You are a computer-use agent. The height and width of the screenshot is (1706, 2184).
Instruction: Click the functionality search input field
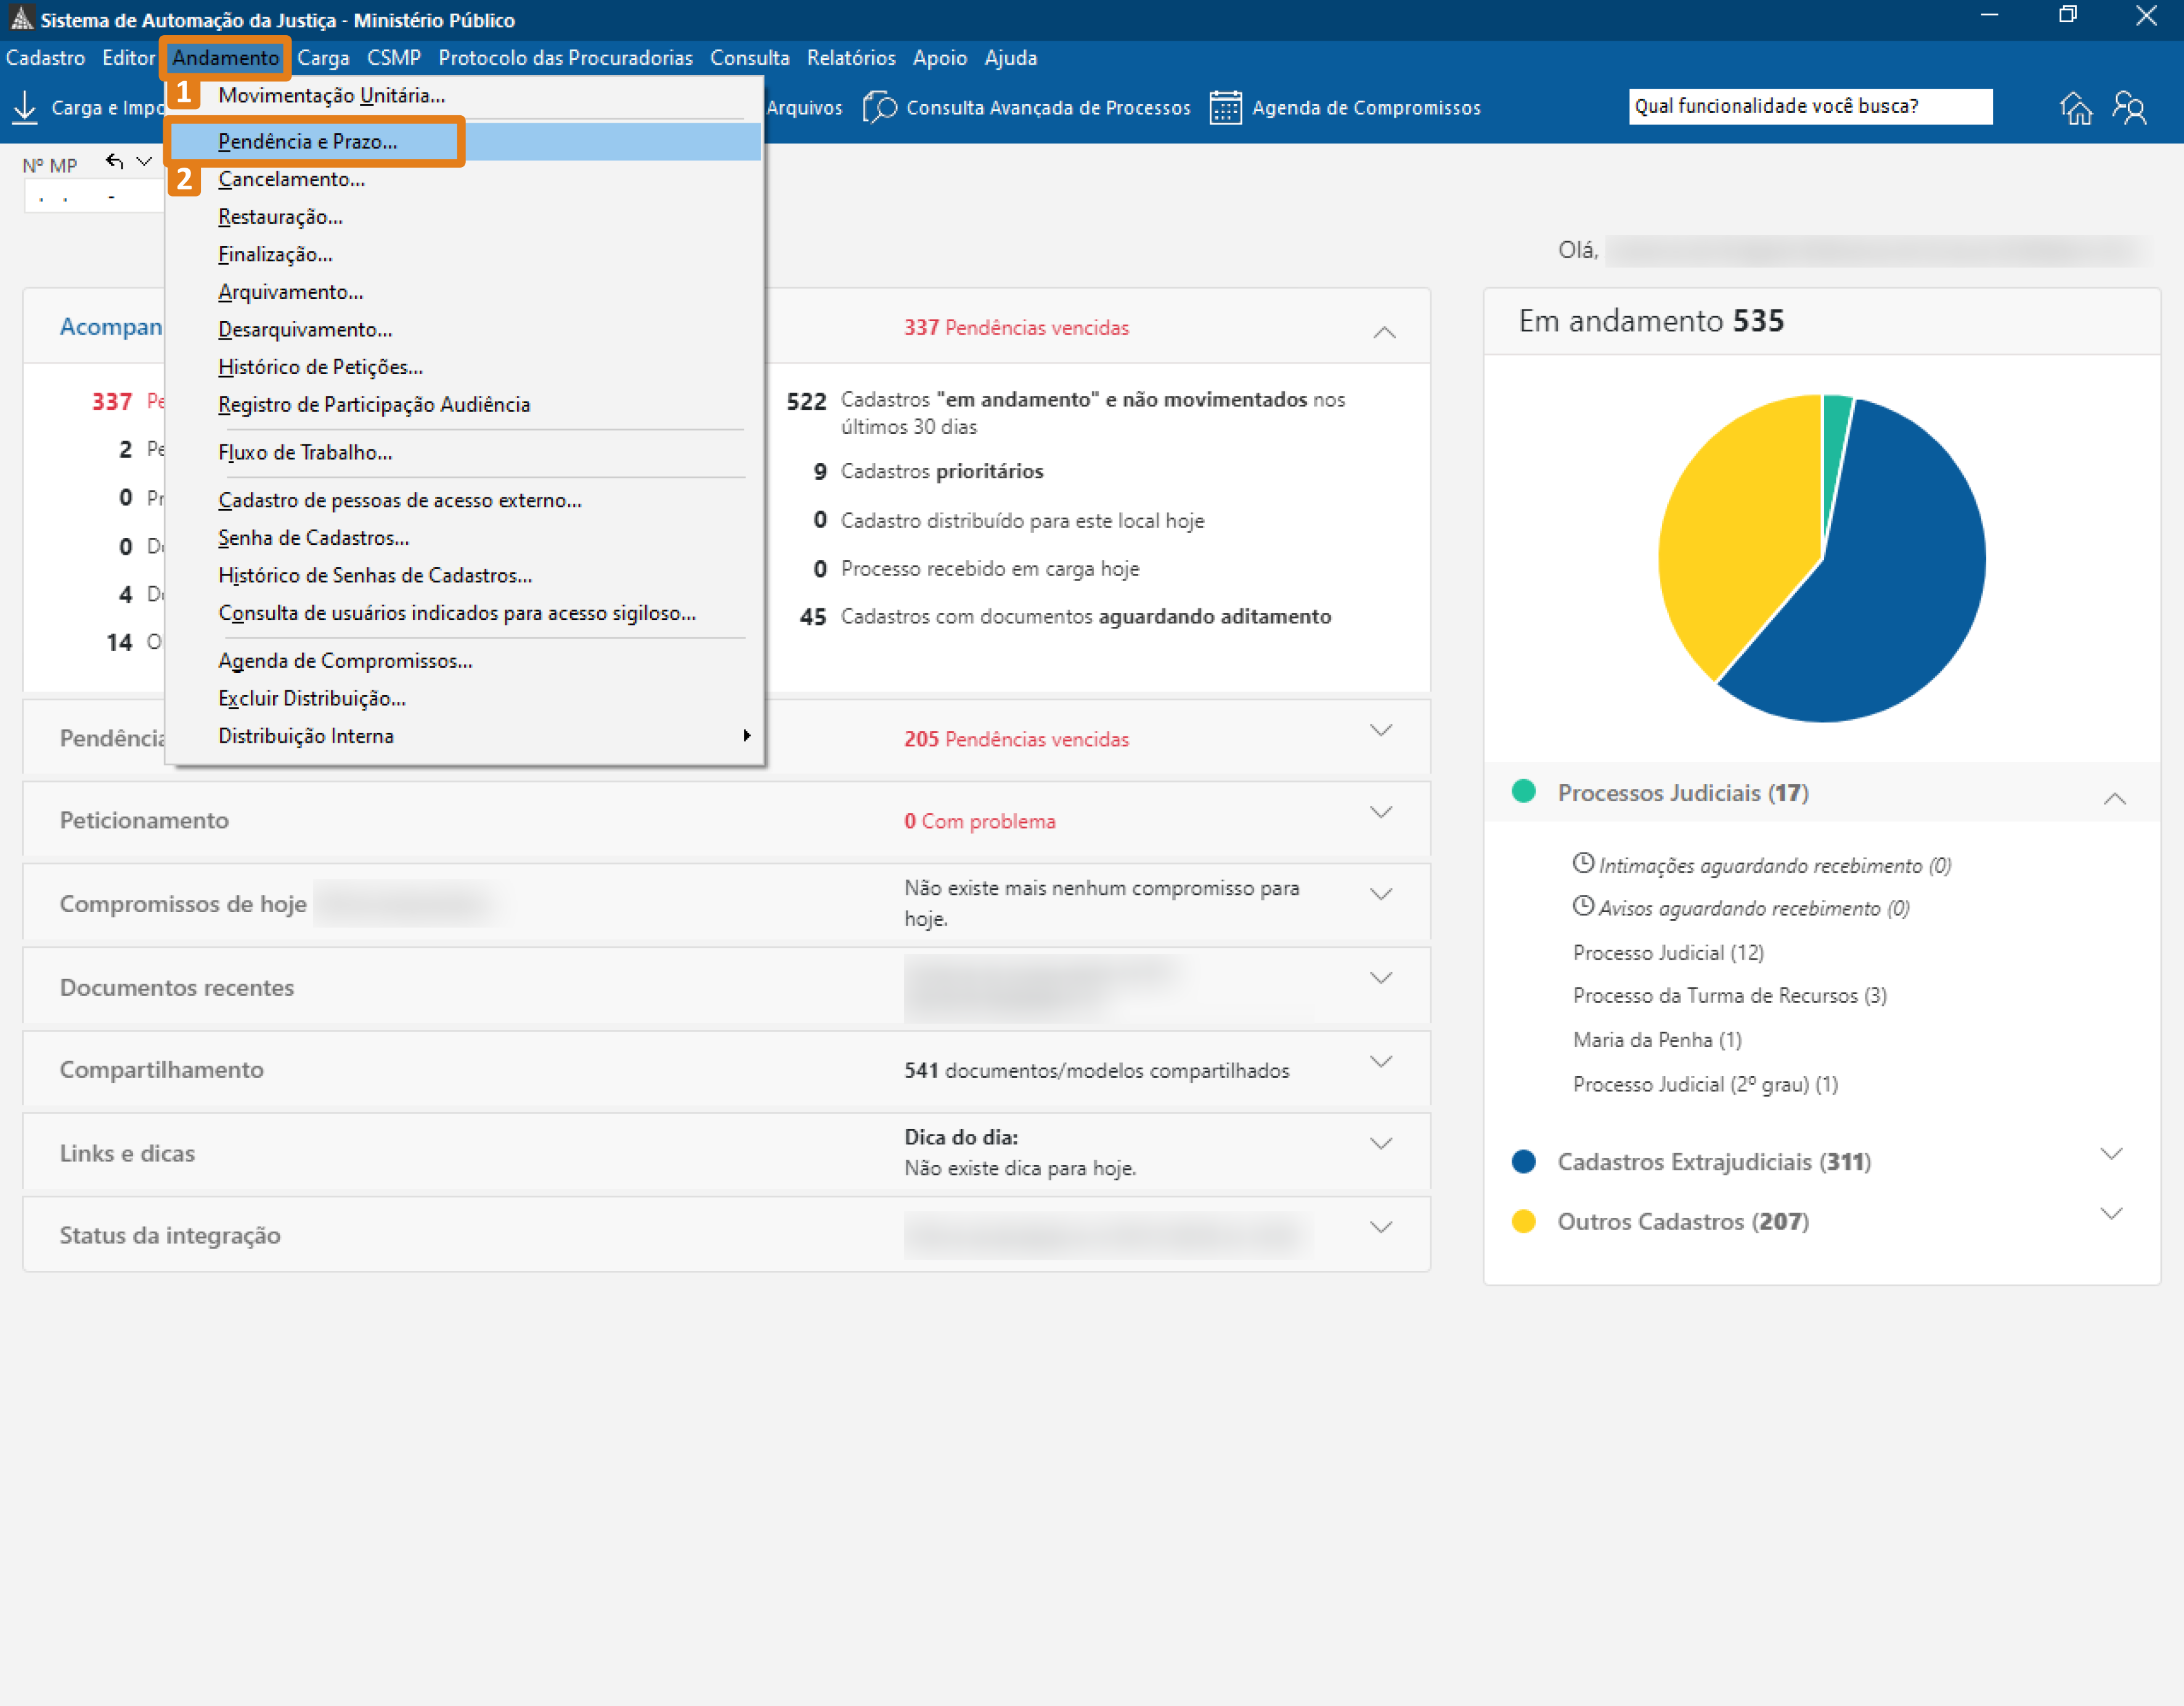point(1809,106)
